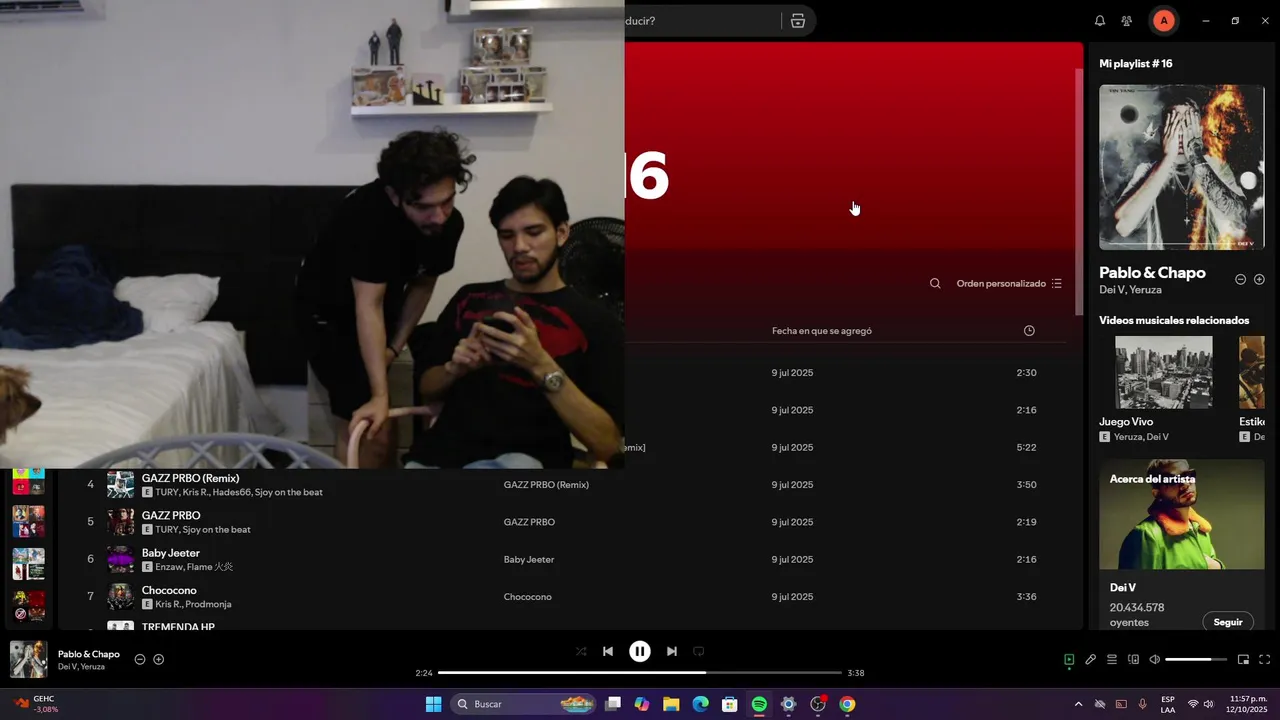1280x720 pixels.
Task: Click the Seguir button for Dei V
Action: (1228, 622)
